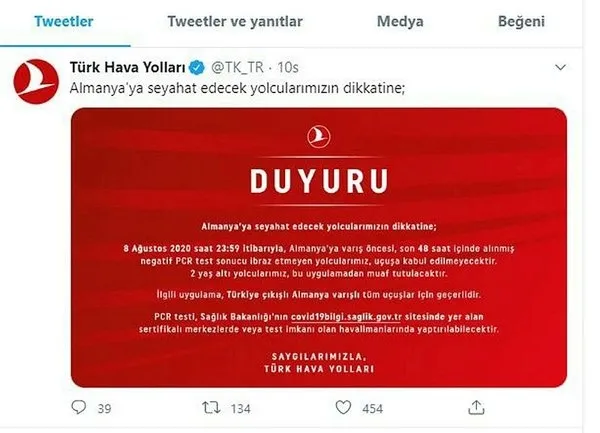Click the reply speech bubble icon
The image size is (600, 433).
click(79, 407)
